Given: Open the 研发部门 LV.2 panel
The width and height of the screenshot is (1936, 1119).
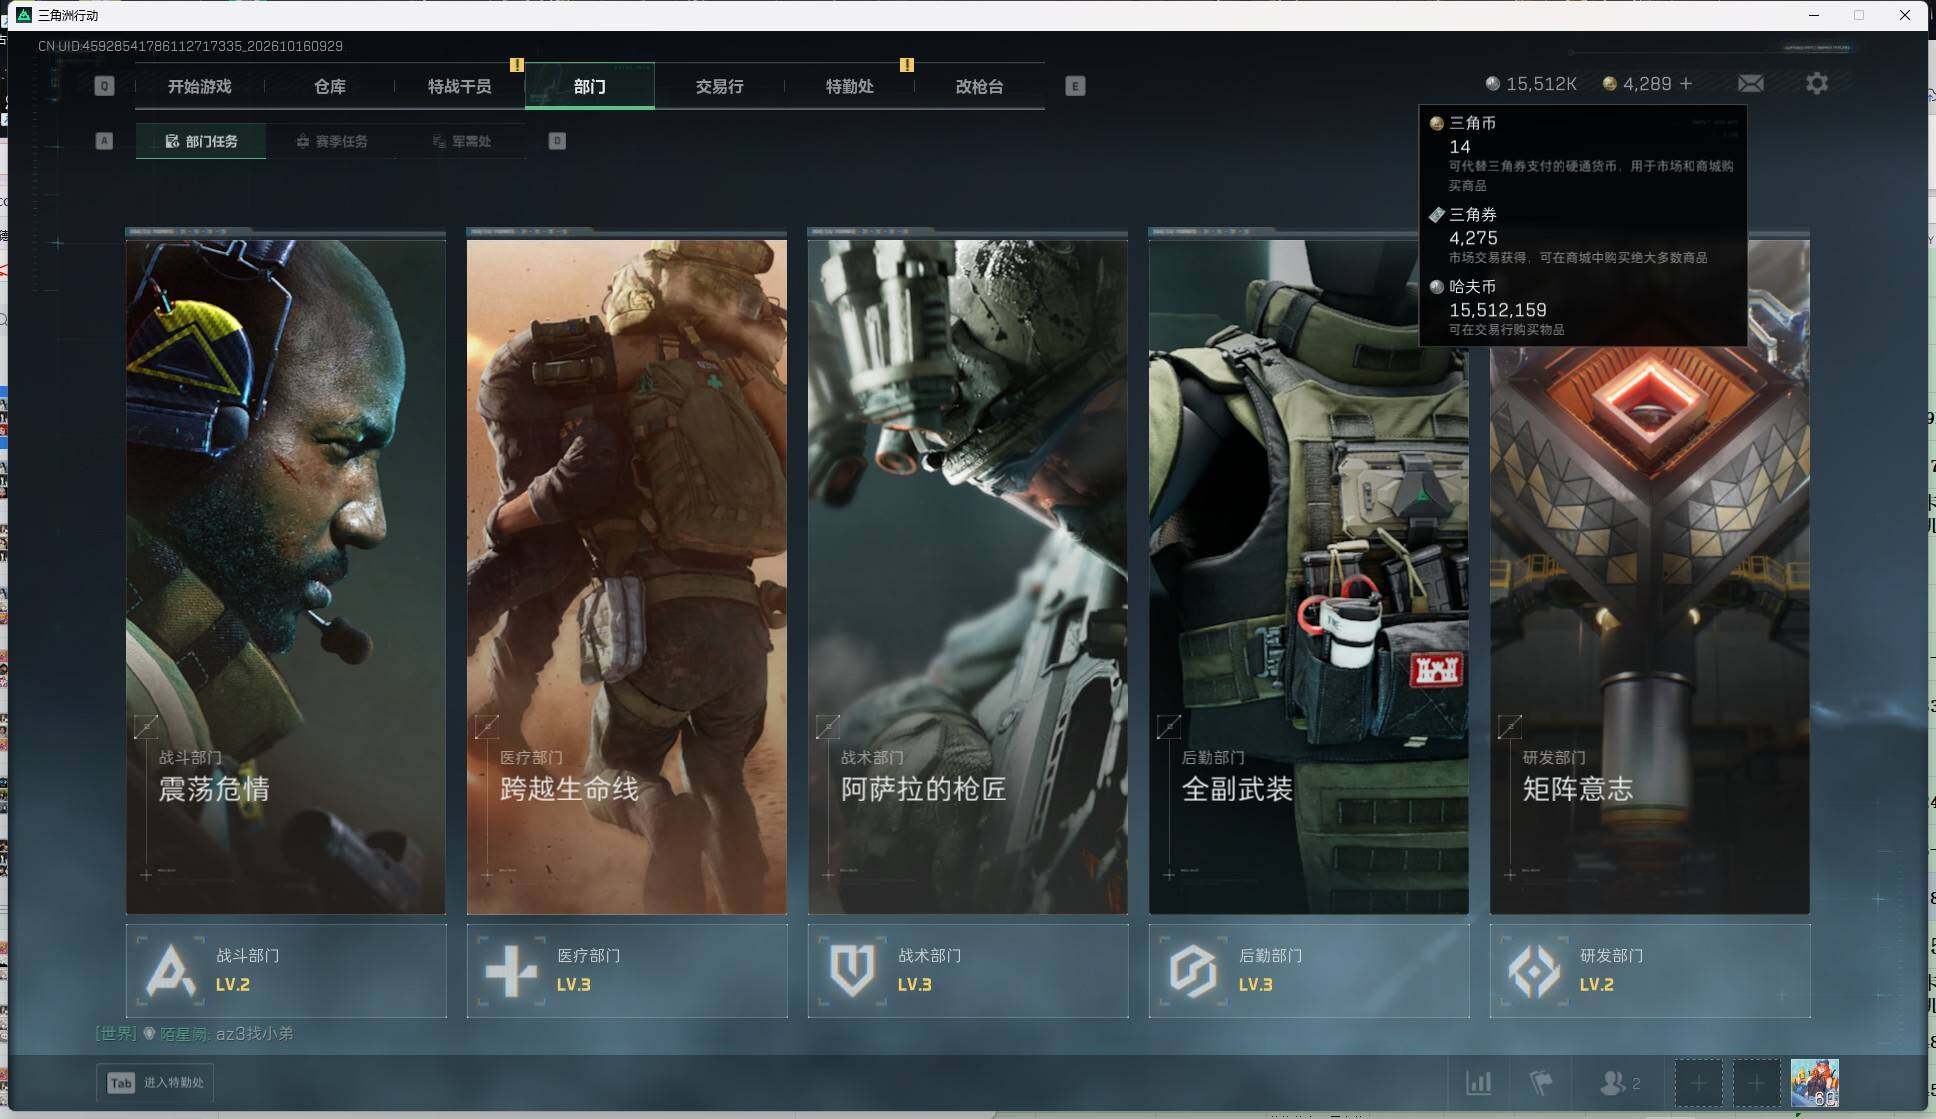Looking at the screenshot, I should (1650, 971).
